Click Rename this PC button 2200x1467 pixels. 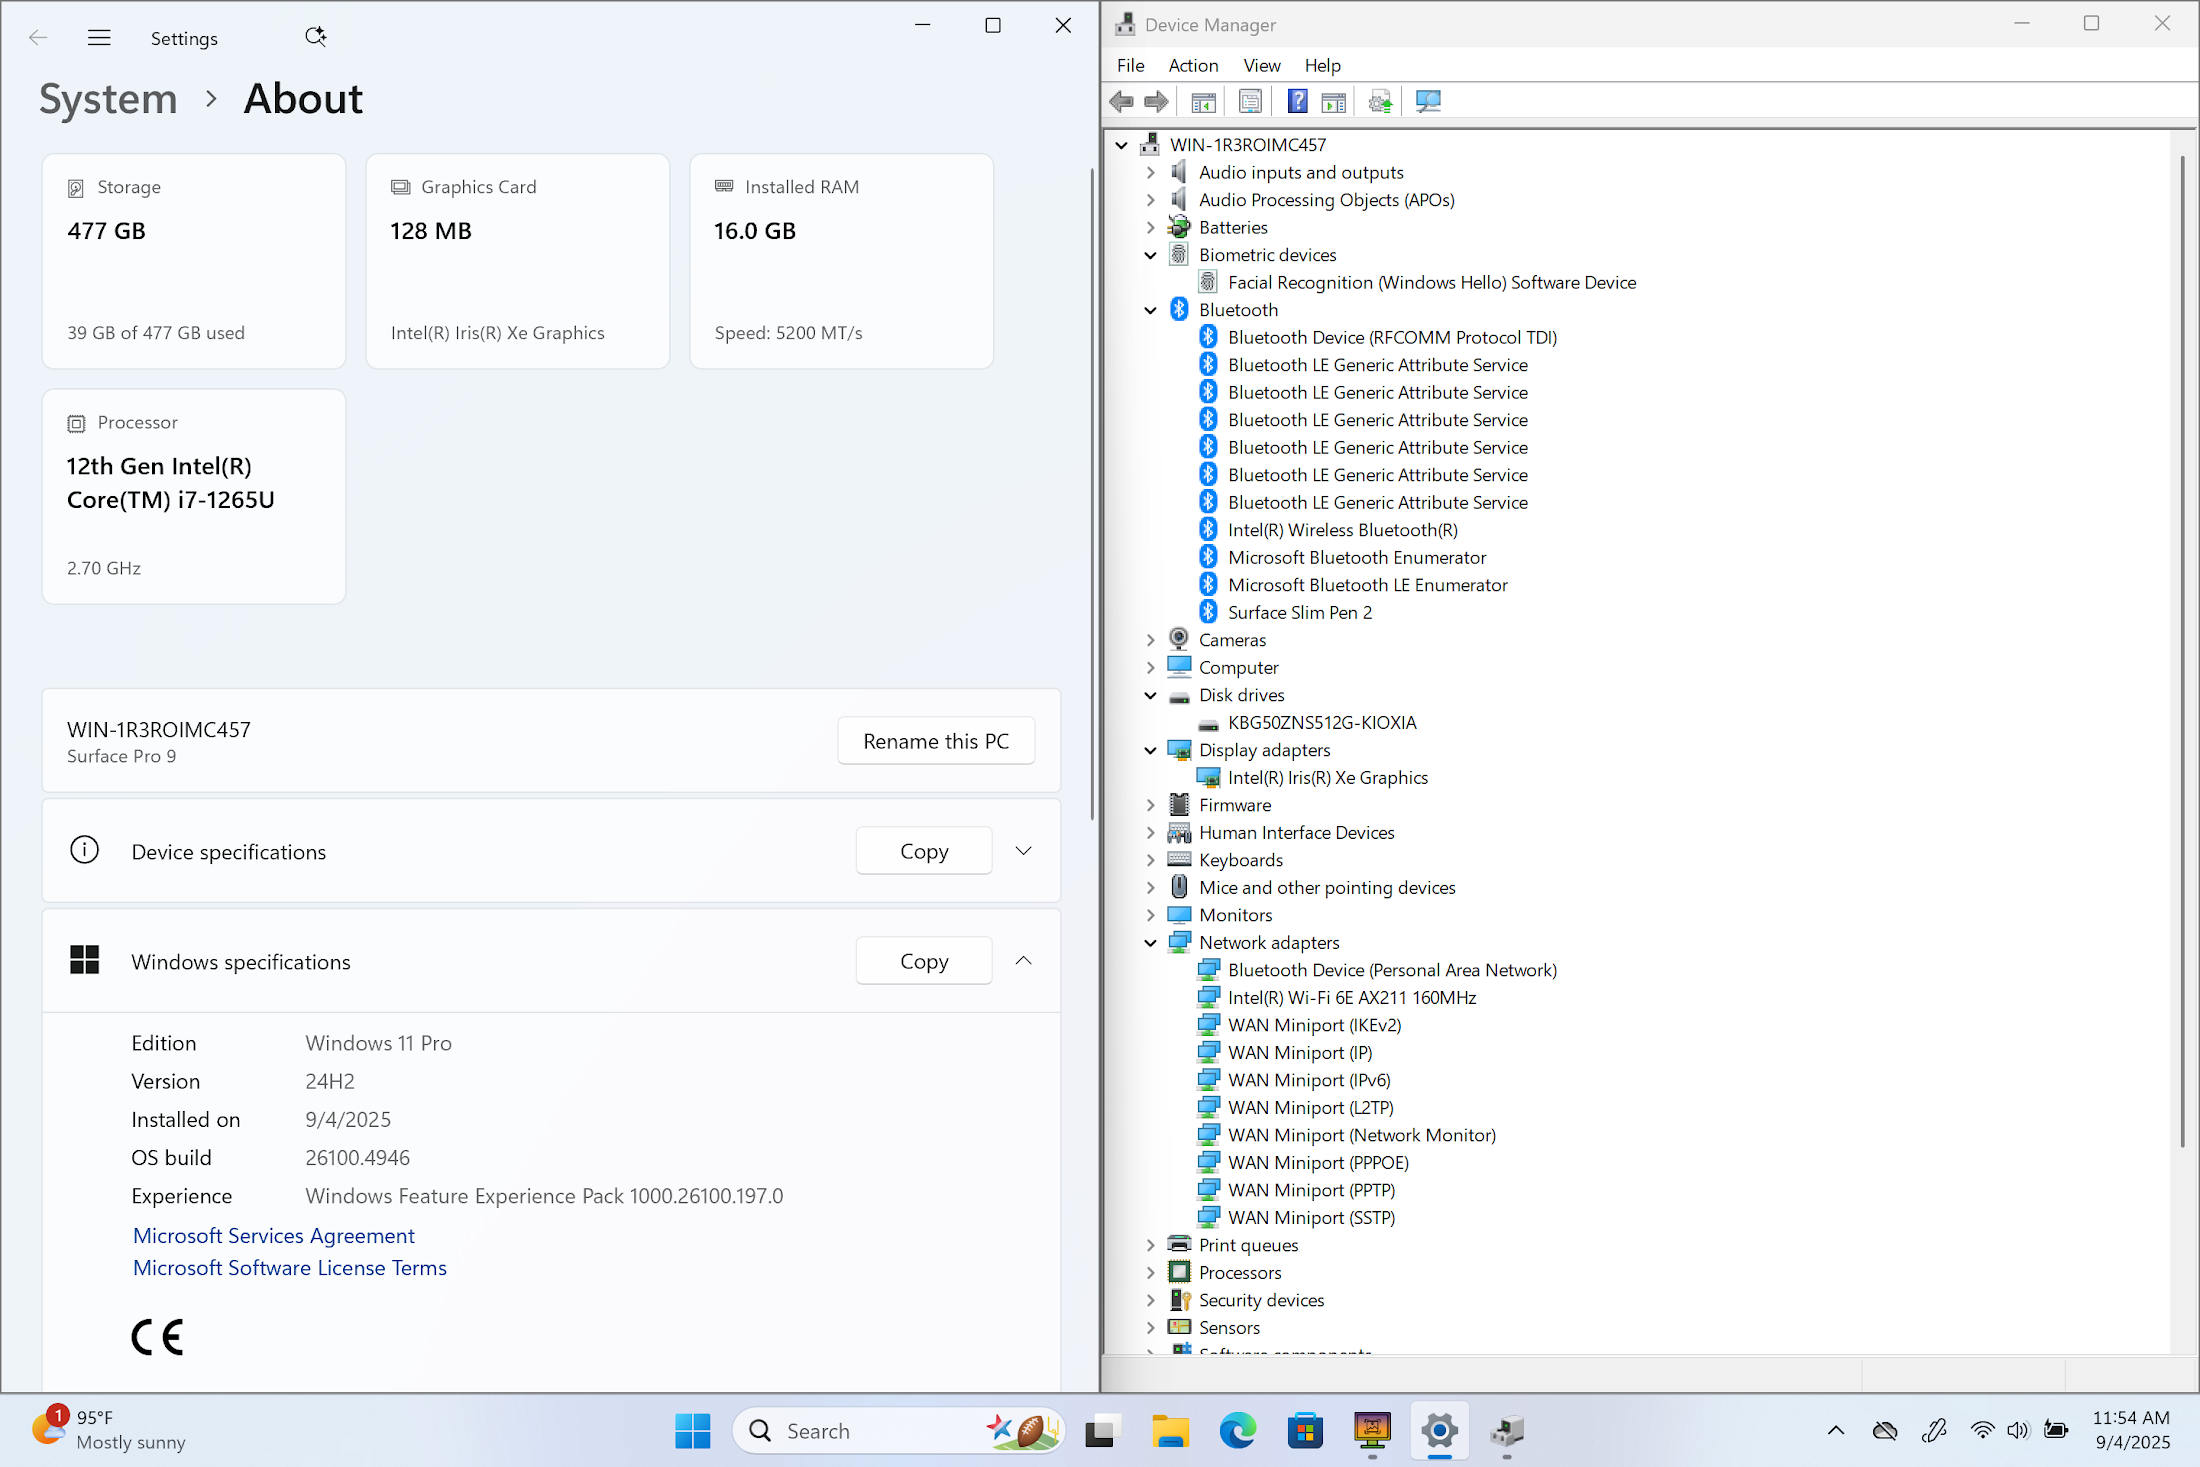(936, 741)
